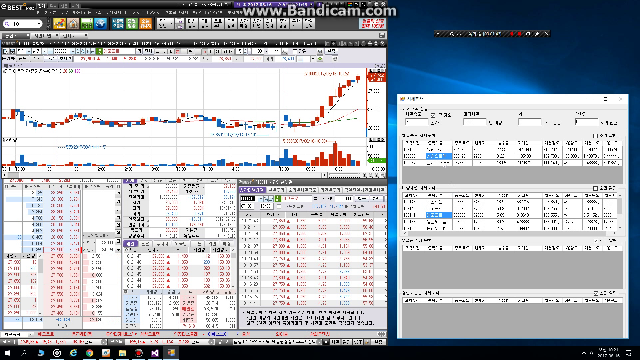Open Visual Studio from the taskbar

click(x=155, y=353)
